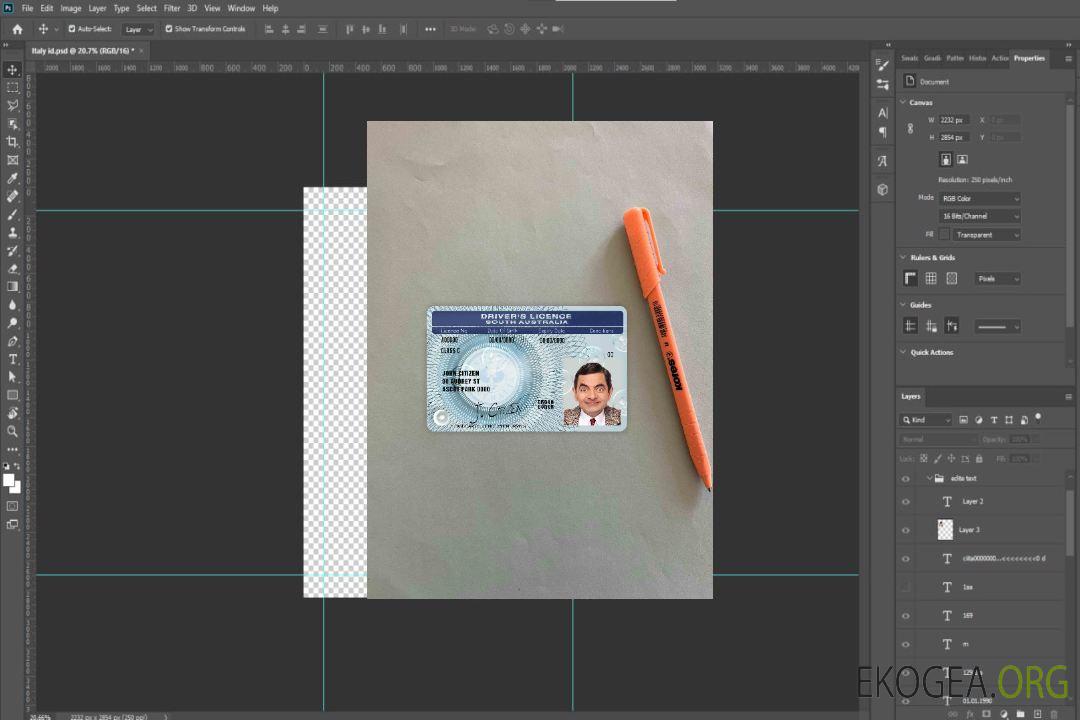Image resolution: width=1080 pixels, height=720 pixels.
Task: Hide the Layer 2 text layer
Action: (x=906, y=502)
